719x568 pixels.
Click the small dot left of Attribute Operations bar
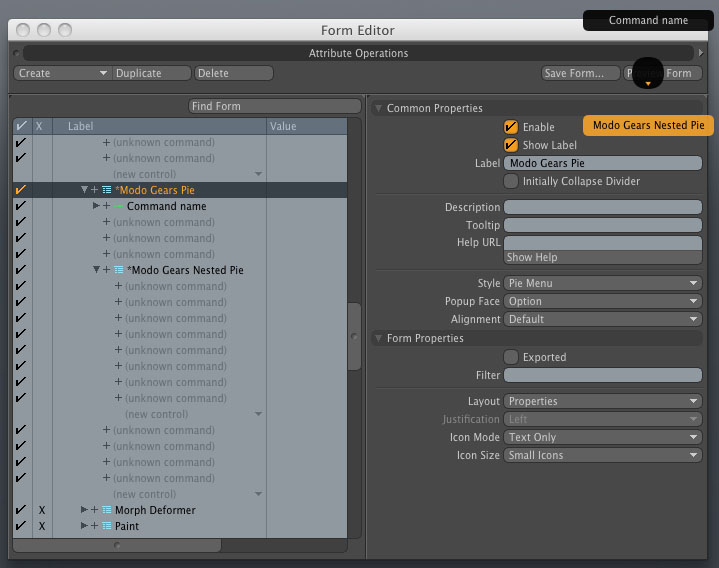tap(17, 53)
